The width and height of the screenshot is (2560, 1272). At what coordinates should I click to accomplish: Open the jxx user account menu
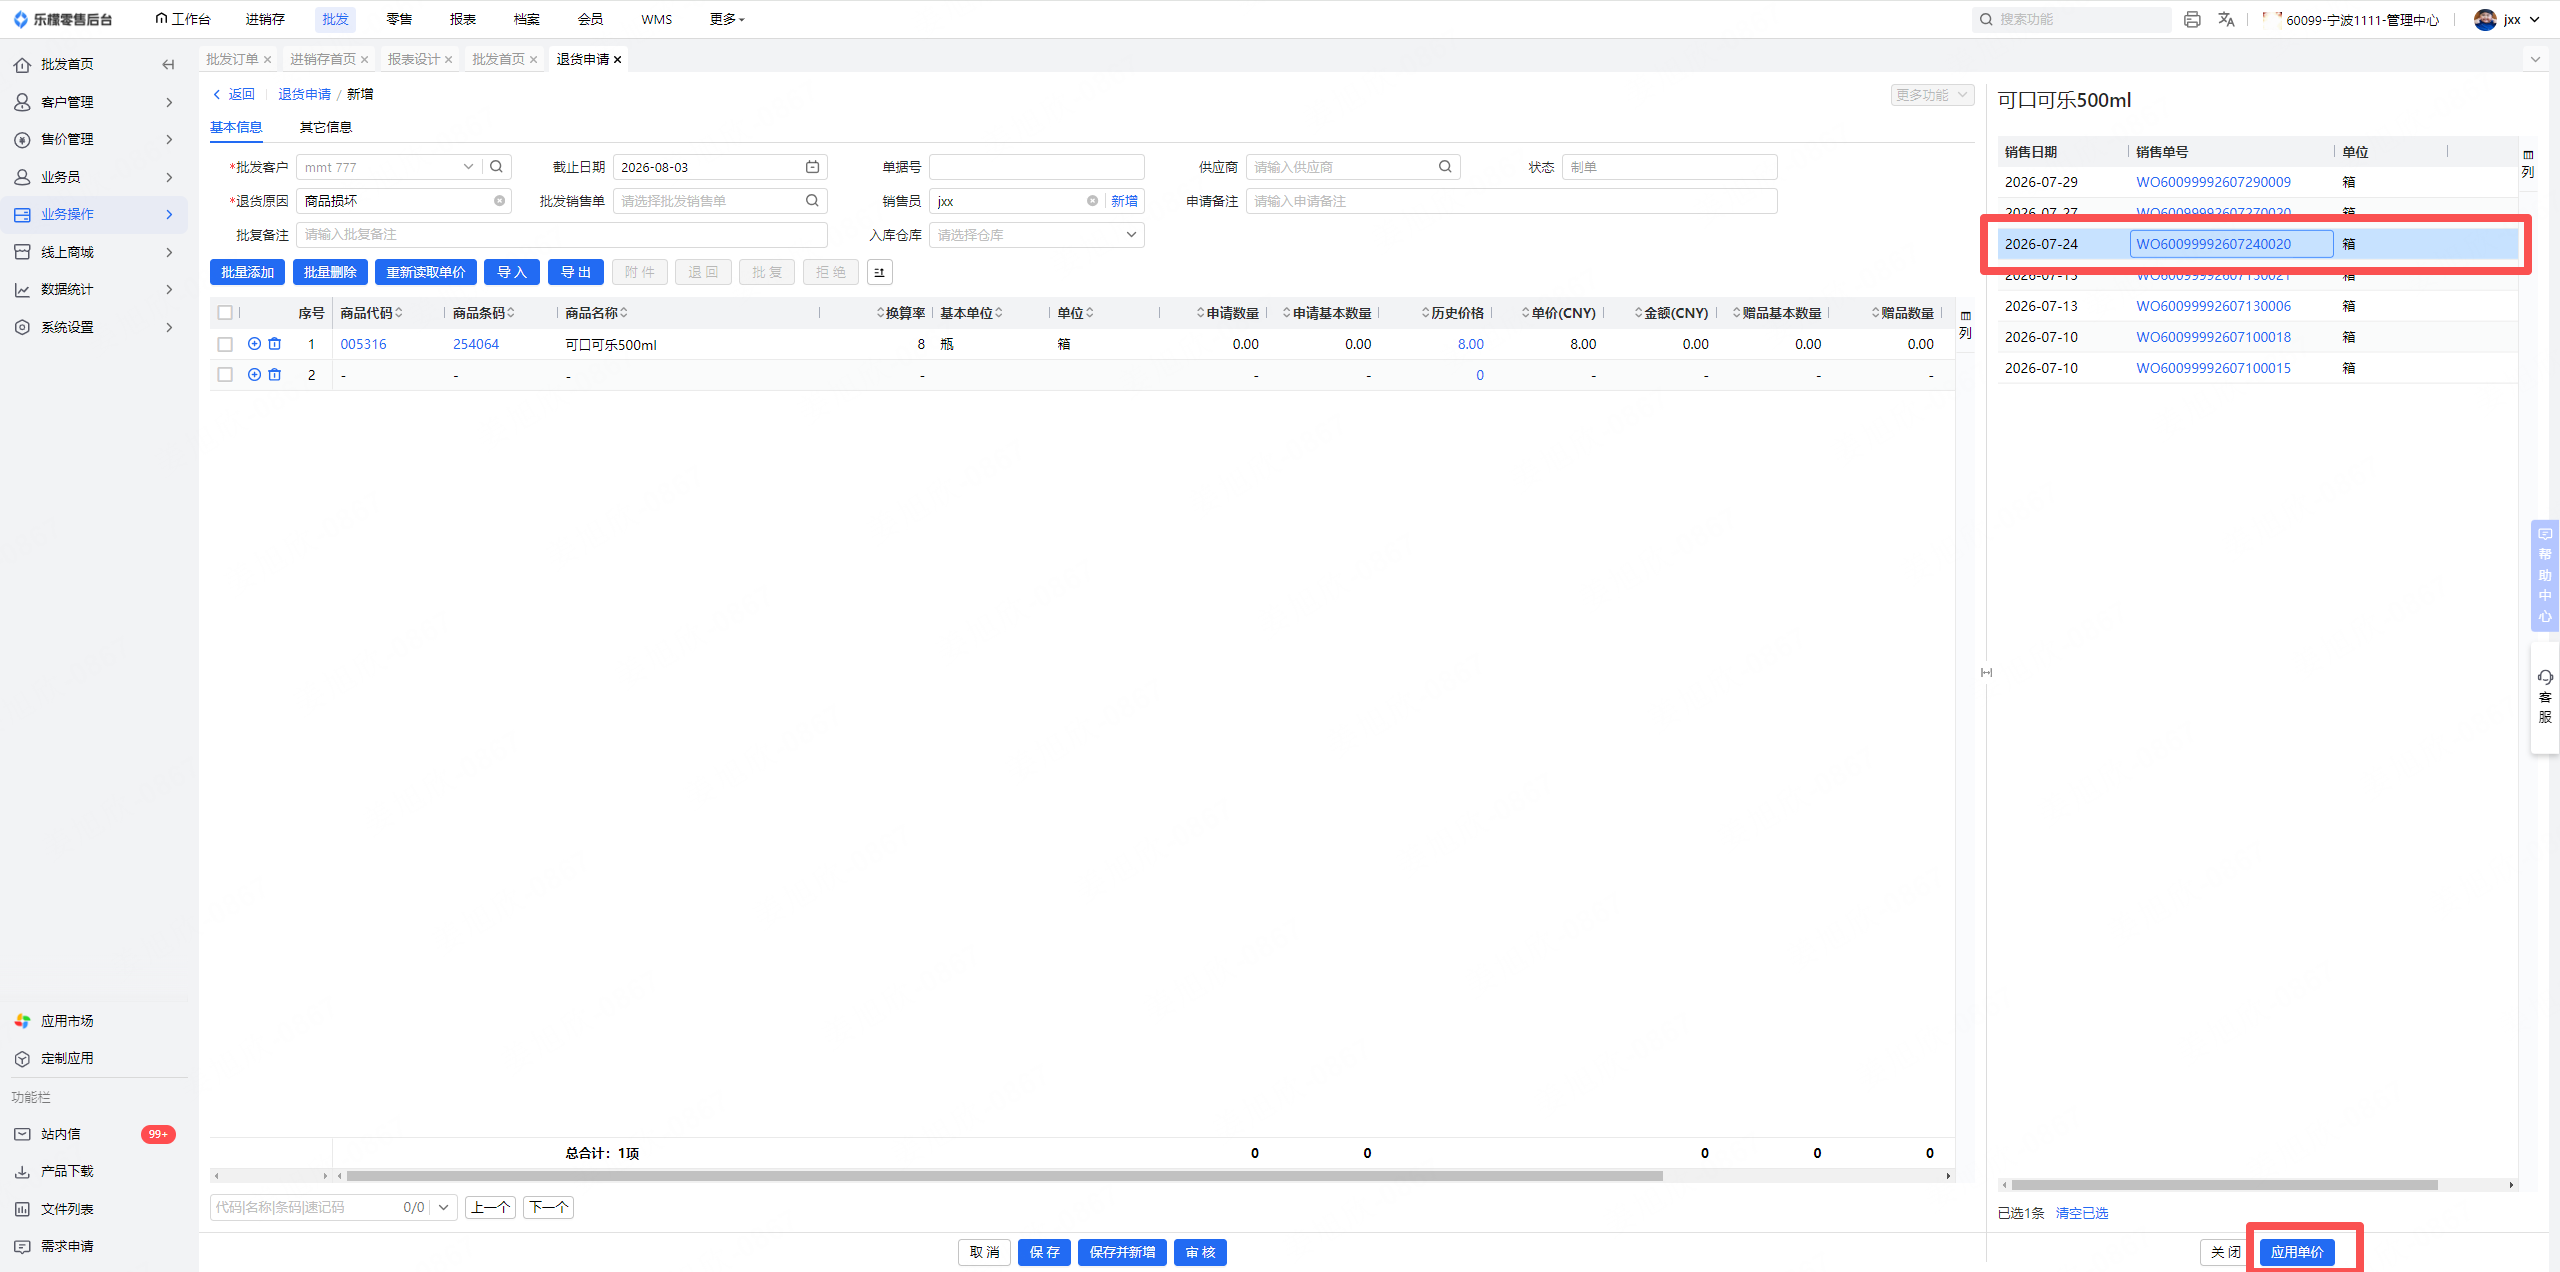point(2507,19)
